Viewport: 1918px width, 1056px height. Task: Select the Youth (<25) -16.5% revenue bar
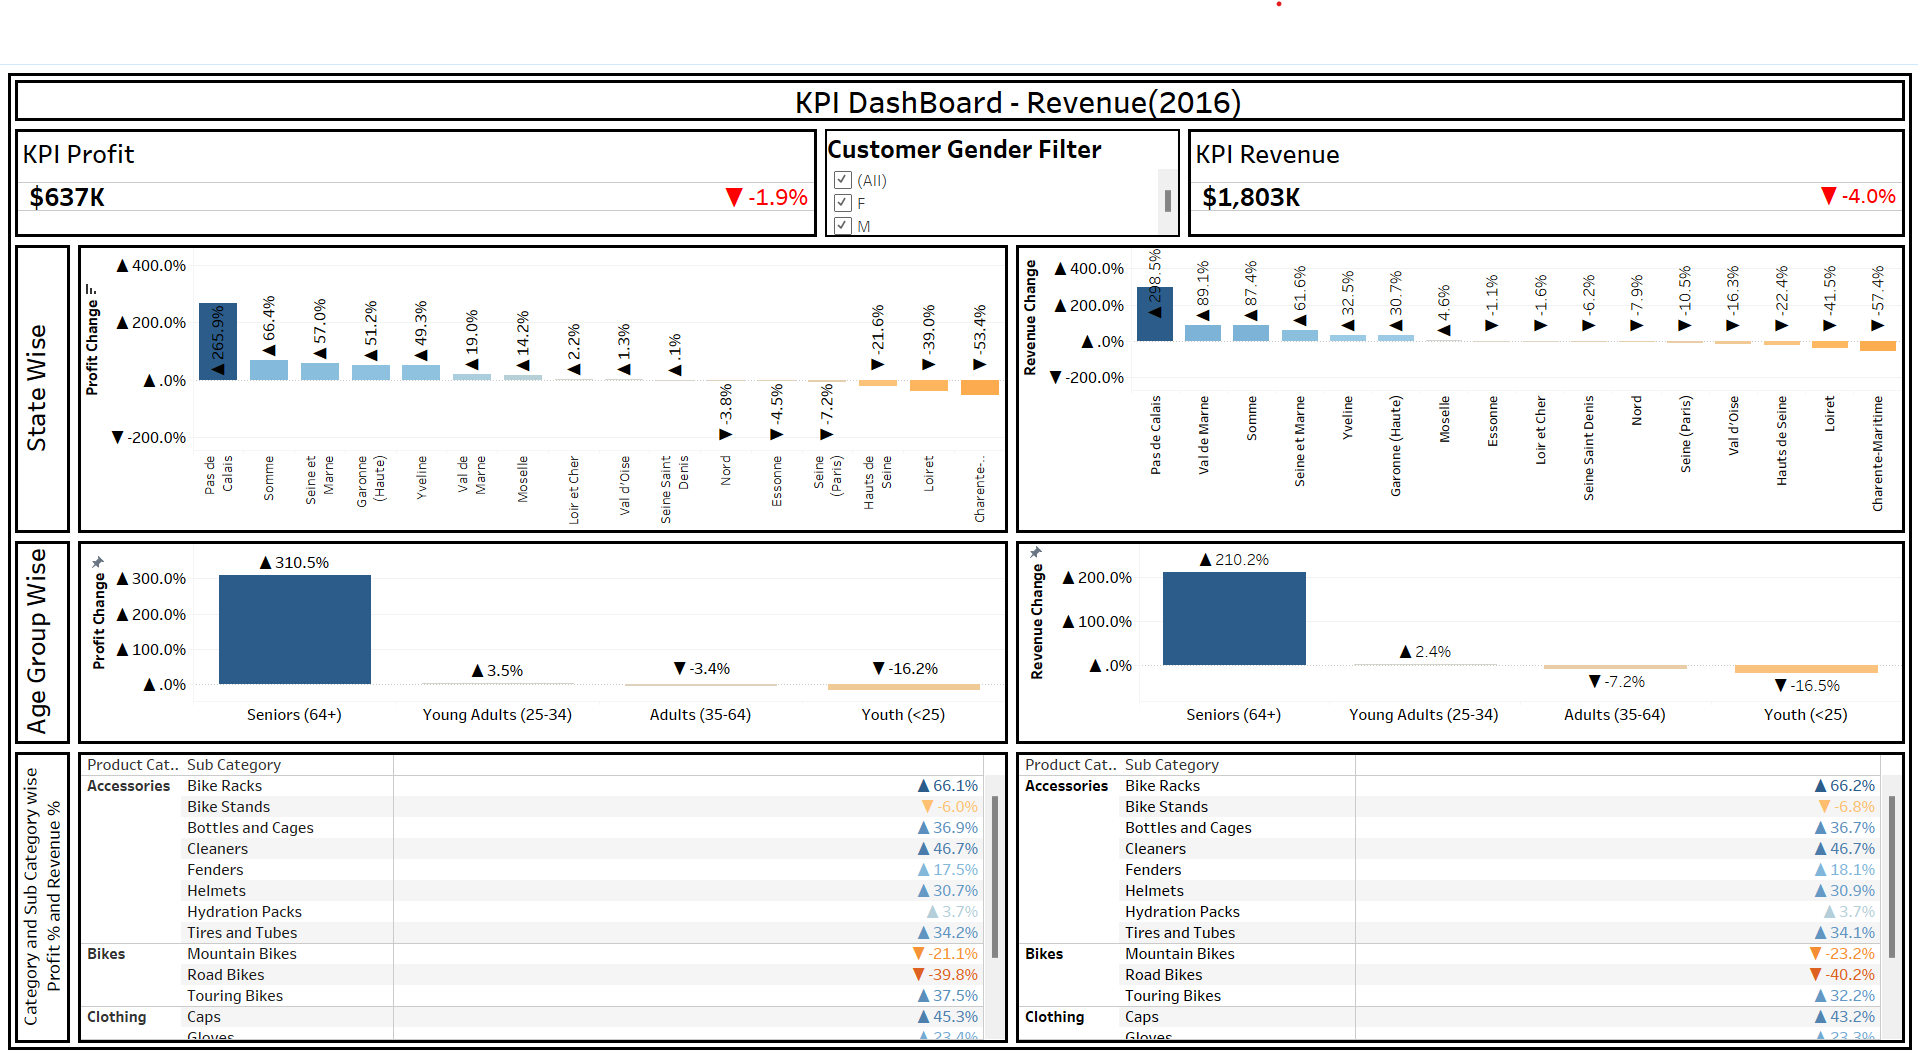tap(1806, 669)
